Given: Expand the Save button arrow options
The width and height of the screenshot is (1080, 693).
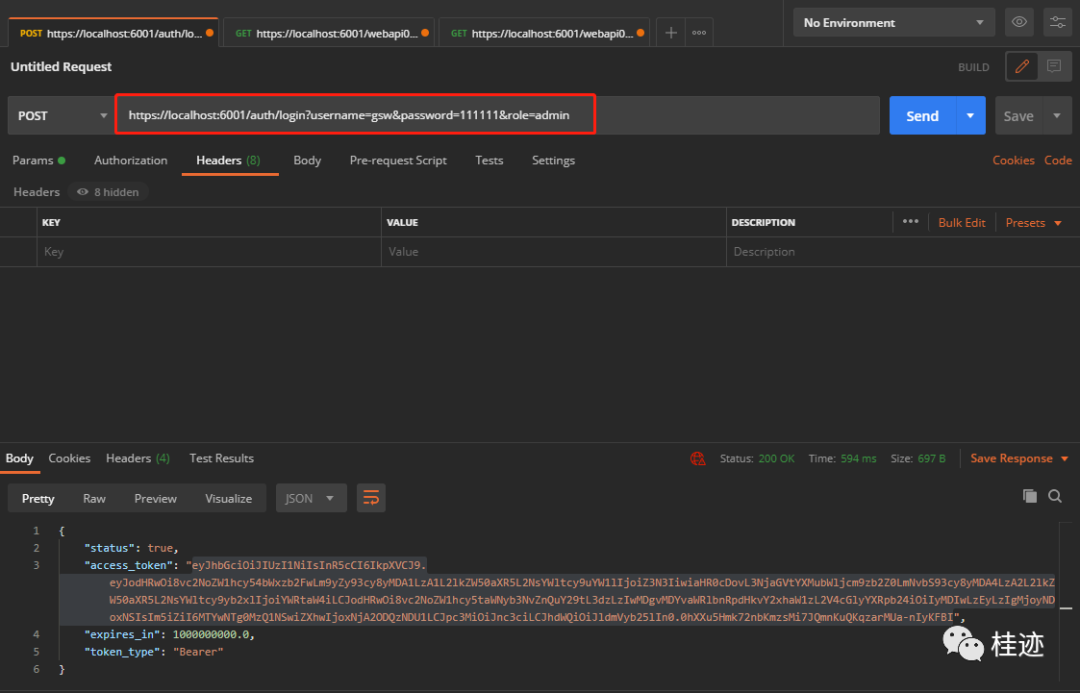Looking at the screenshot, I should pos(1057,116).
